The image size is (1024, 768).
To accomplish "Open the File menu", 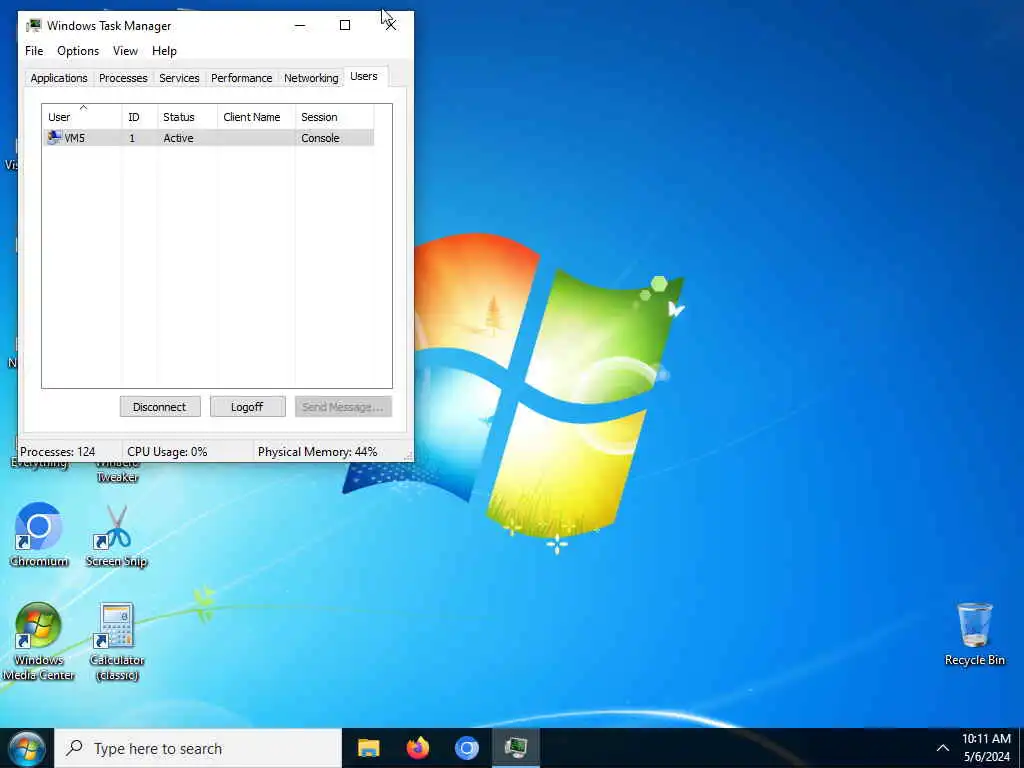I will coord(34,51).
